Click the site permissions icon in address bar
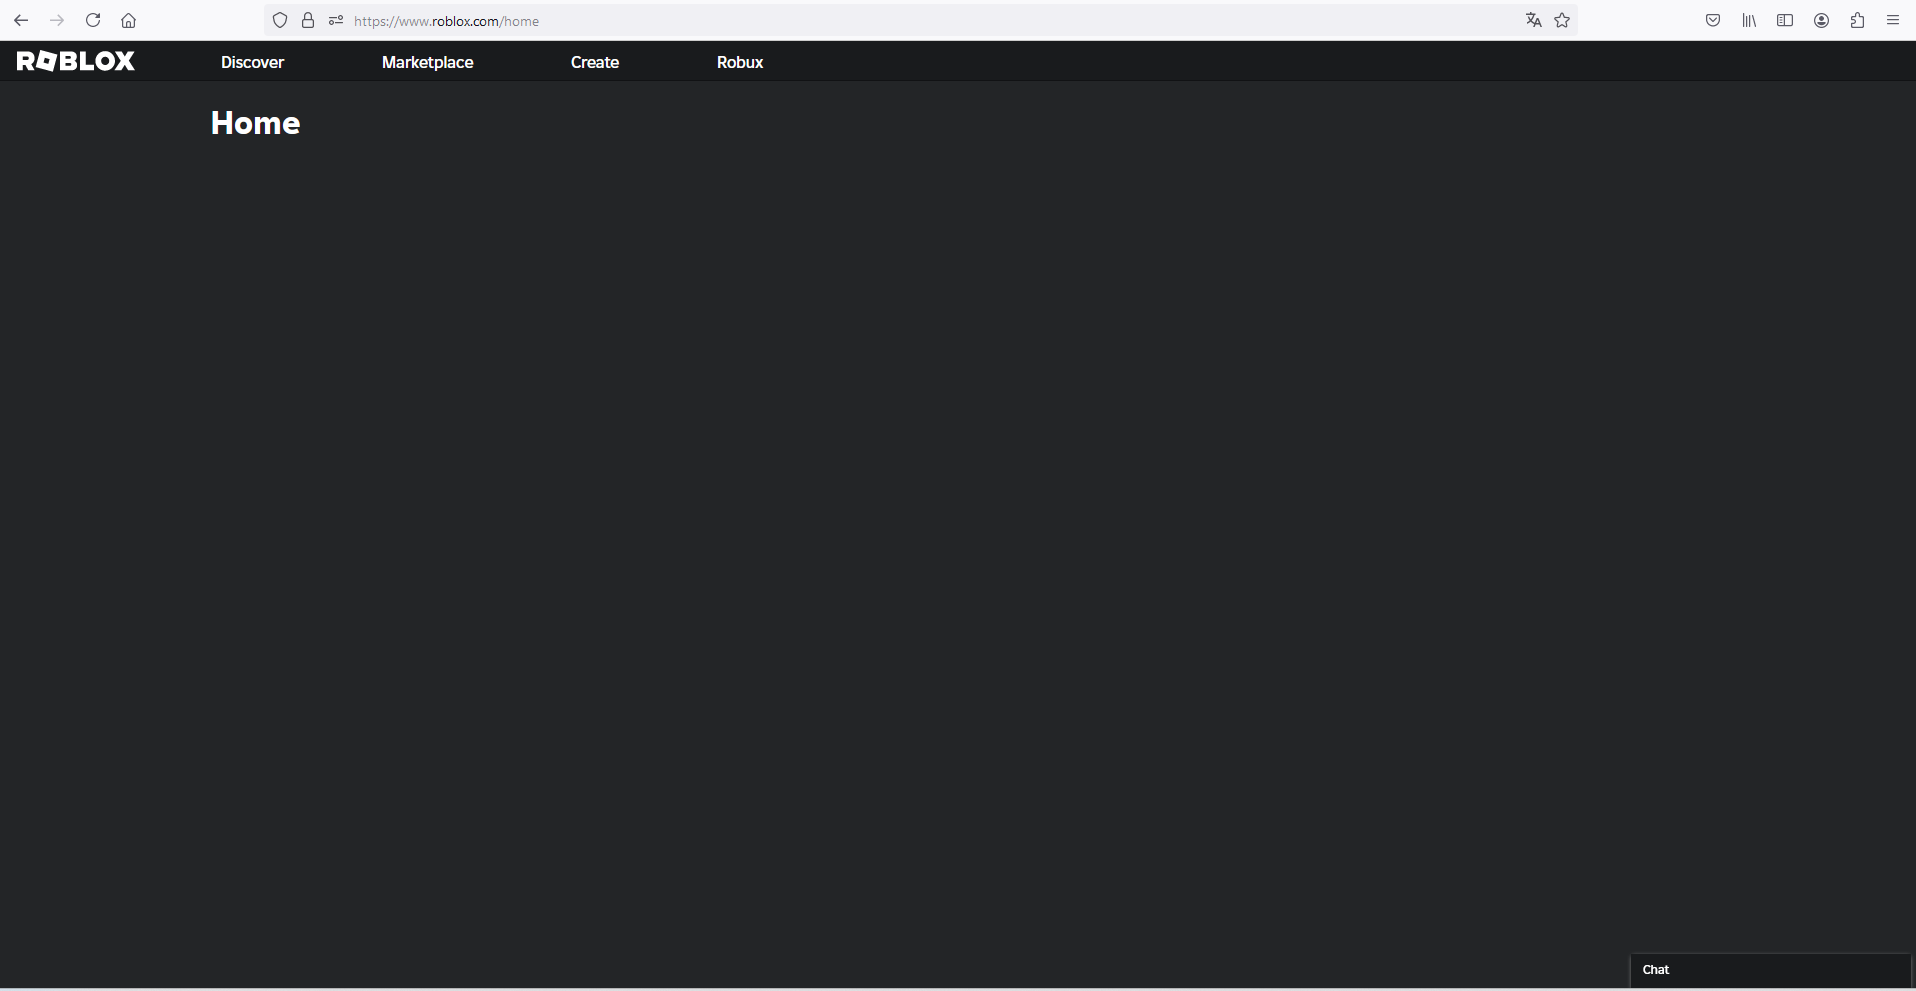Image resolution: width=1916 pixels, height=991 pixels. (335, 20)
